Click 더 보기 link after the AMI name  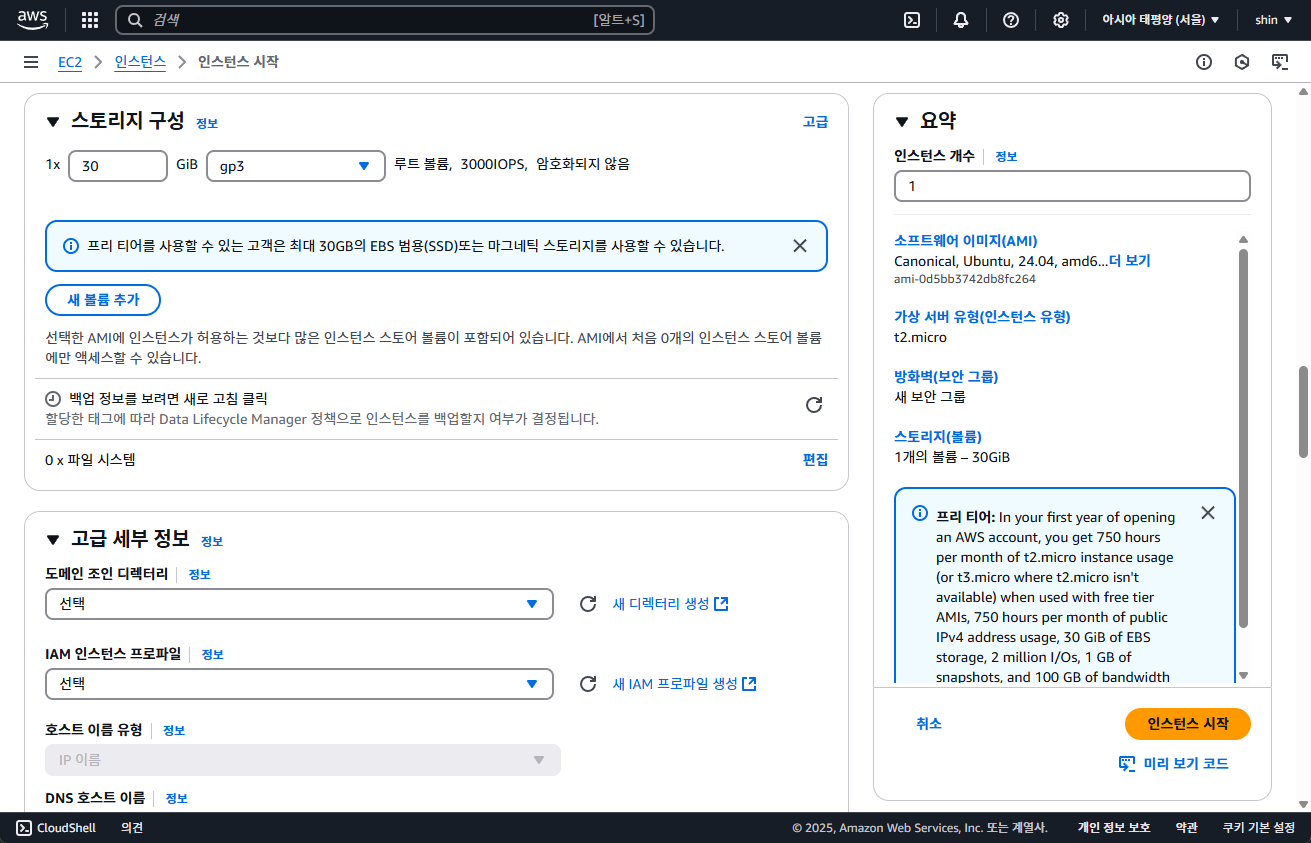point(1130,261)
